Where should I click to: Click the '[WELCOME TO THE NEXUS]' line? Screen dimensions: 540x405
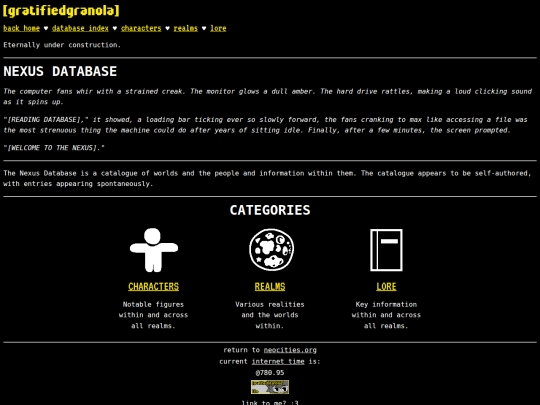tap(54, 148)
